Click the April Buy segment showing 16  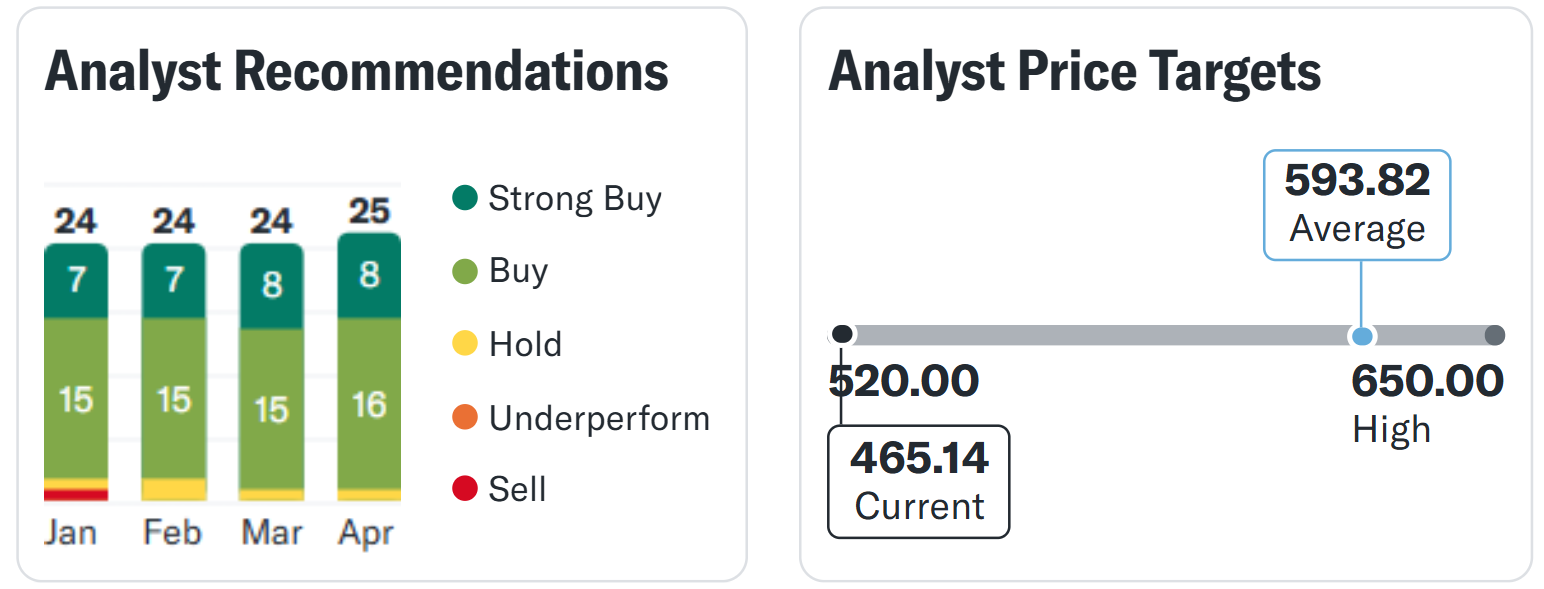(x=369, y=403)
